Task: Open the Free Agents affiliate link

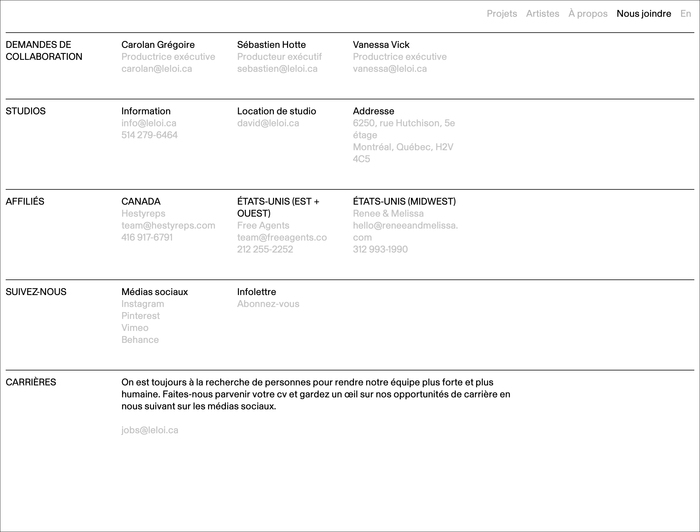Action: pyautogui.click(x=263, y=225)
